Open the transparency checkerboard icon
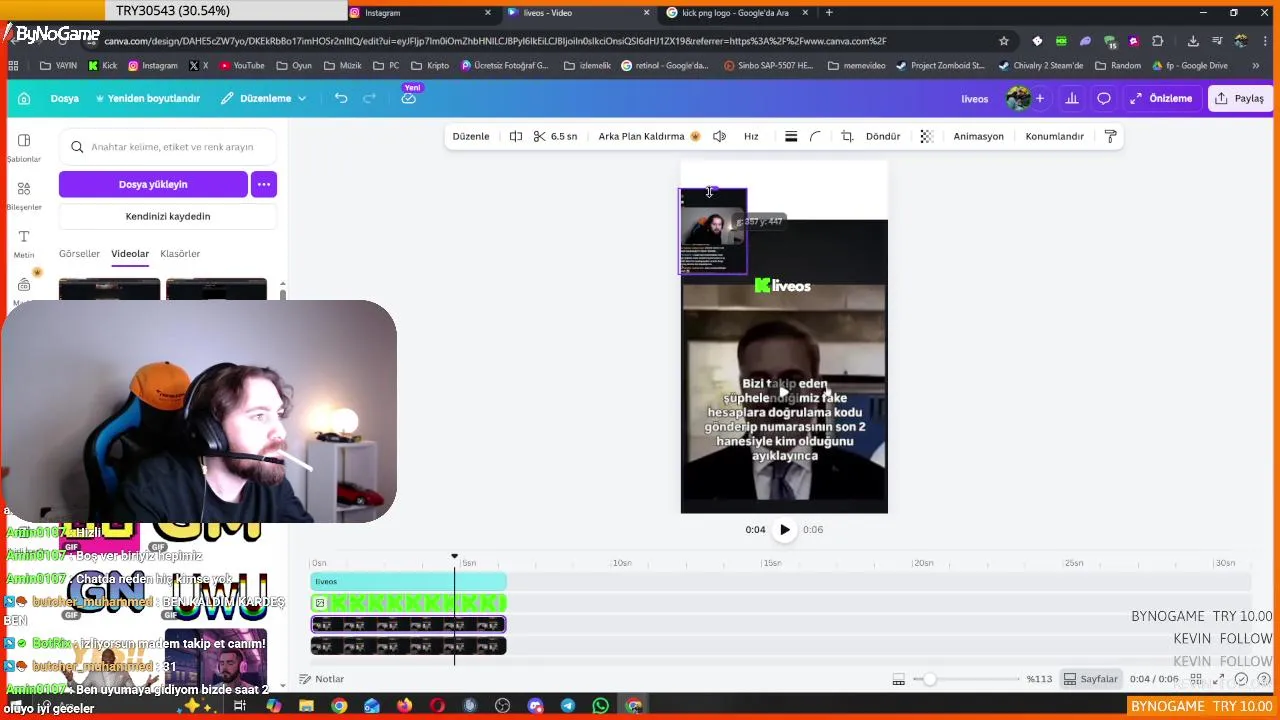The width and height of the screenshot is (1280, 720). [927, 136]
